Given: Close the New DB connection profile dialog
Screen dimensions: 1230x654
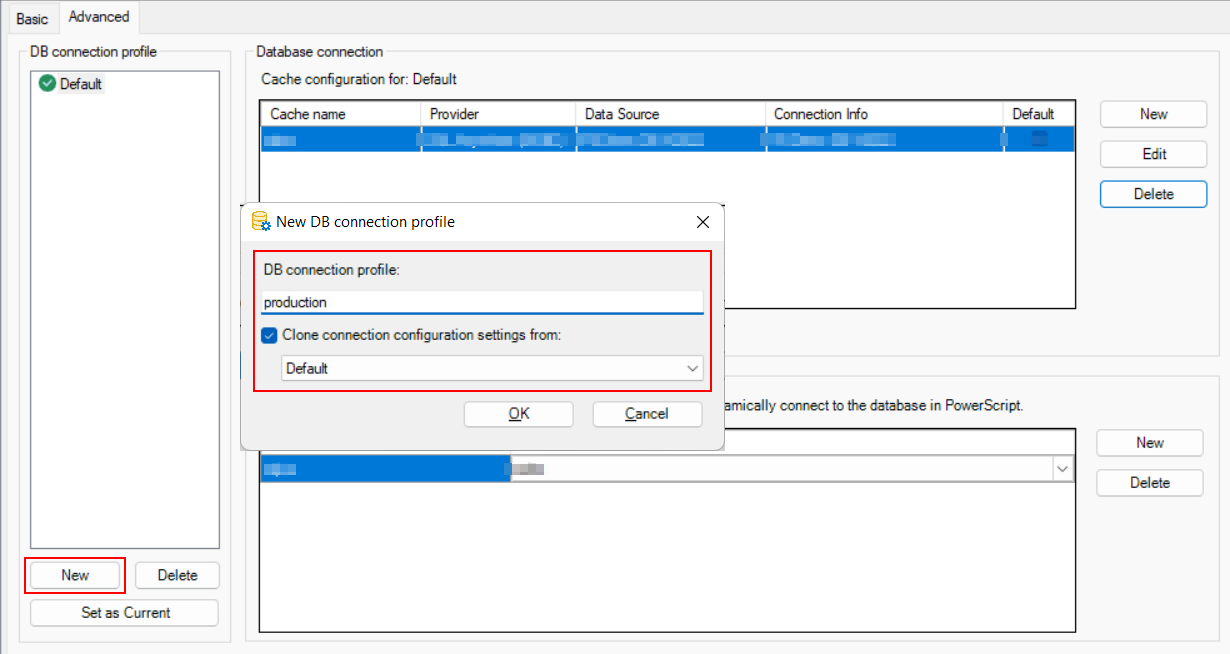Looking at the screenshot, I should tap(702, 222).
